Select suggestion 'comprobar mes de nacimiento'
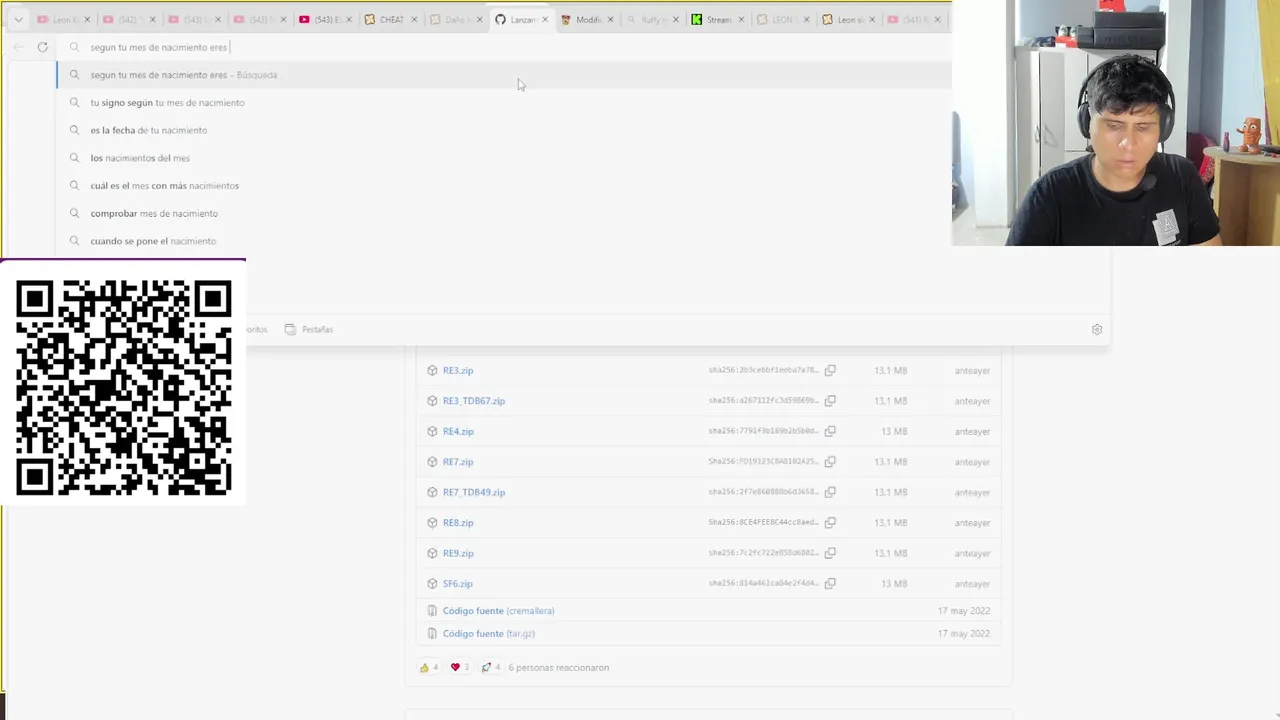The width and height of the screenshot is (1280, 720). [504, 213]
